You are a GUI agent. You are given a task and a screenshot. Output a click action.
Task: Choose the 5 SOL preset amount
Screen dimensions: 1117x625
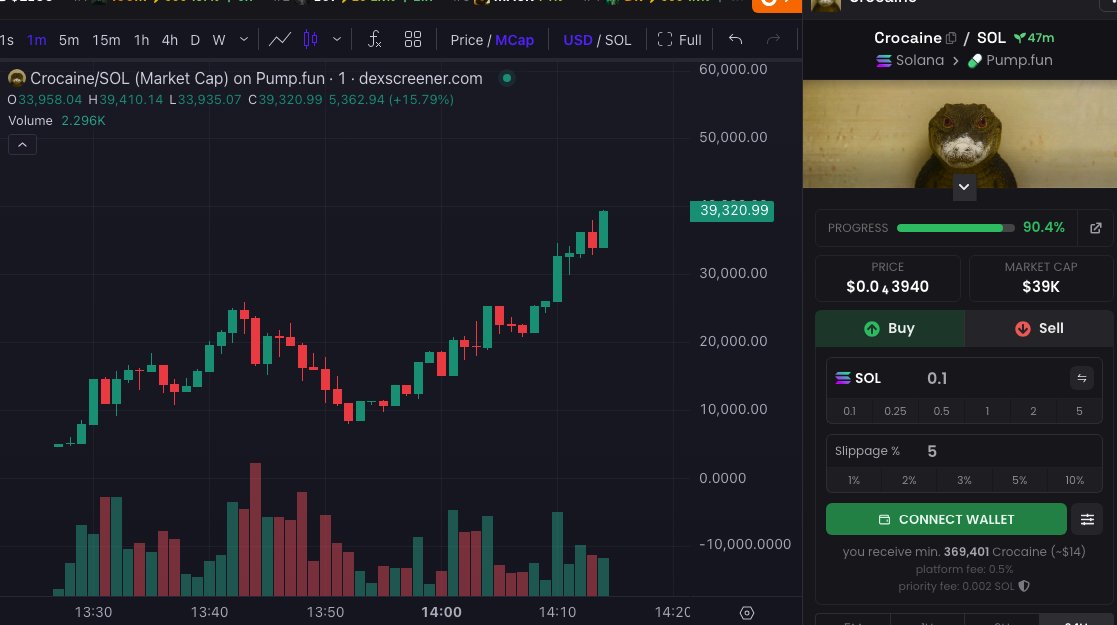(x=1079, y=411)
